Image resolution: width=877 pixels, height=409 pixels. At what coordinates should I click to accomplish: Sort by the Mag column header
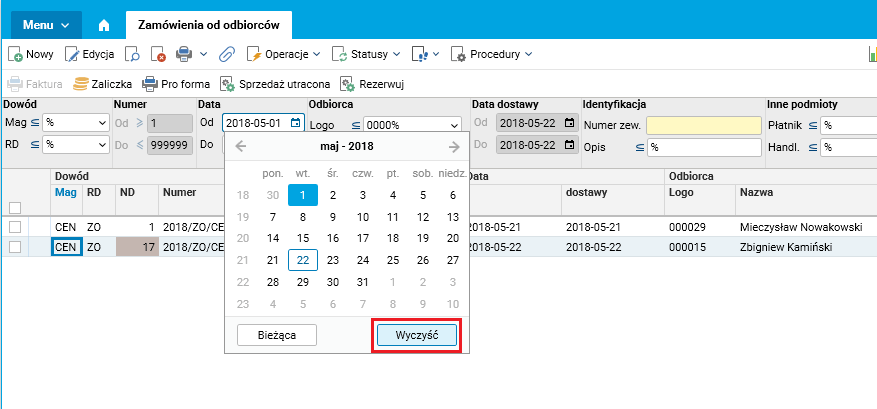[66, 192]
